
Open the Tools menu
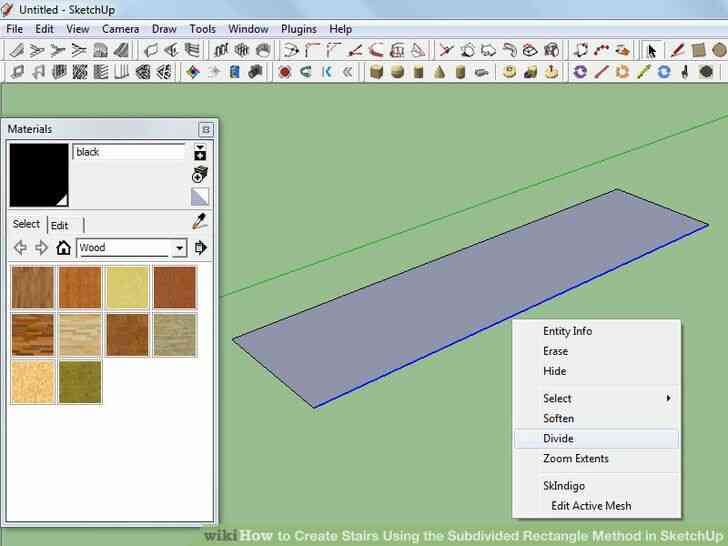[202, 29]
